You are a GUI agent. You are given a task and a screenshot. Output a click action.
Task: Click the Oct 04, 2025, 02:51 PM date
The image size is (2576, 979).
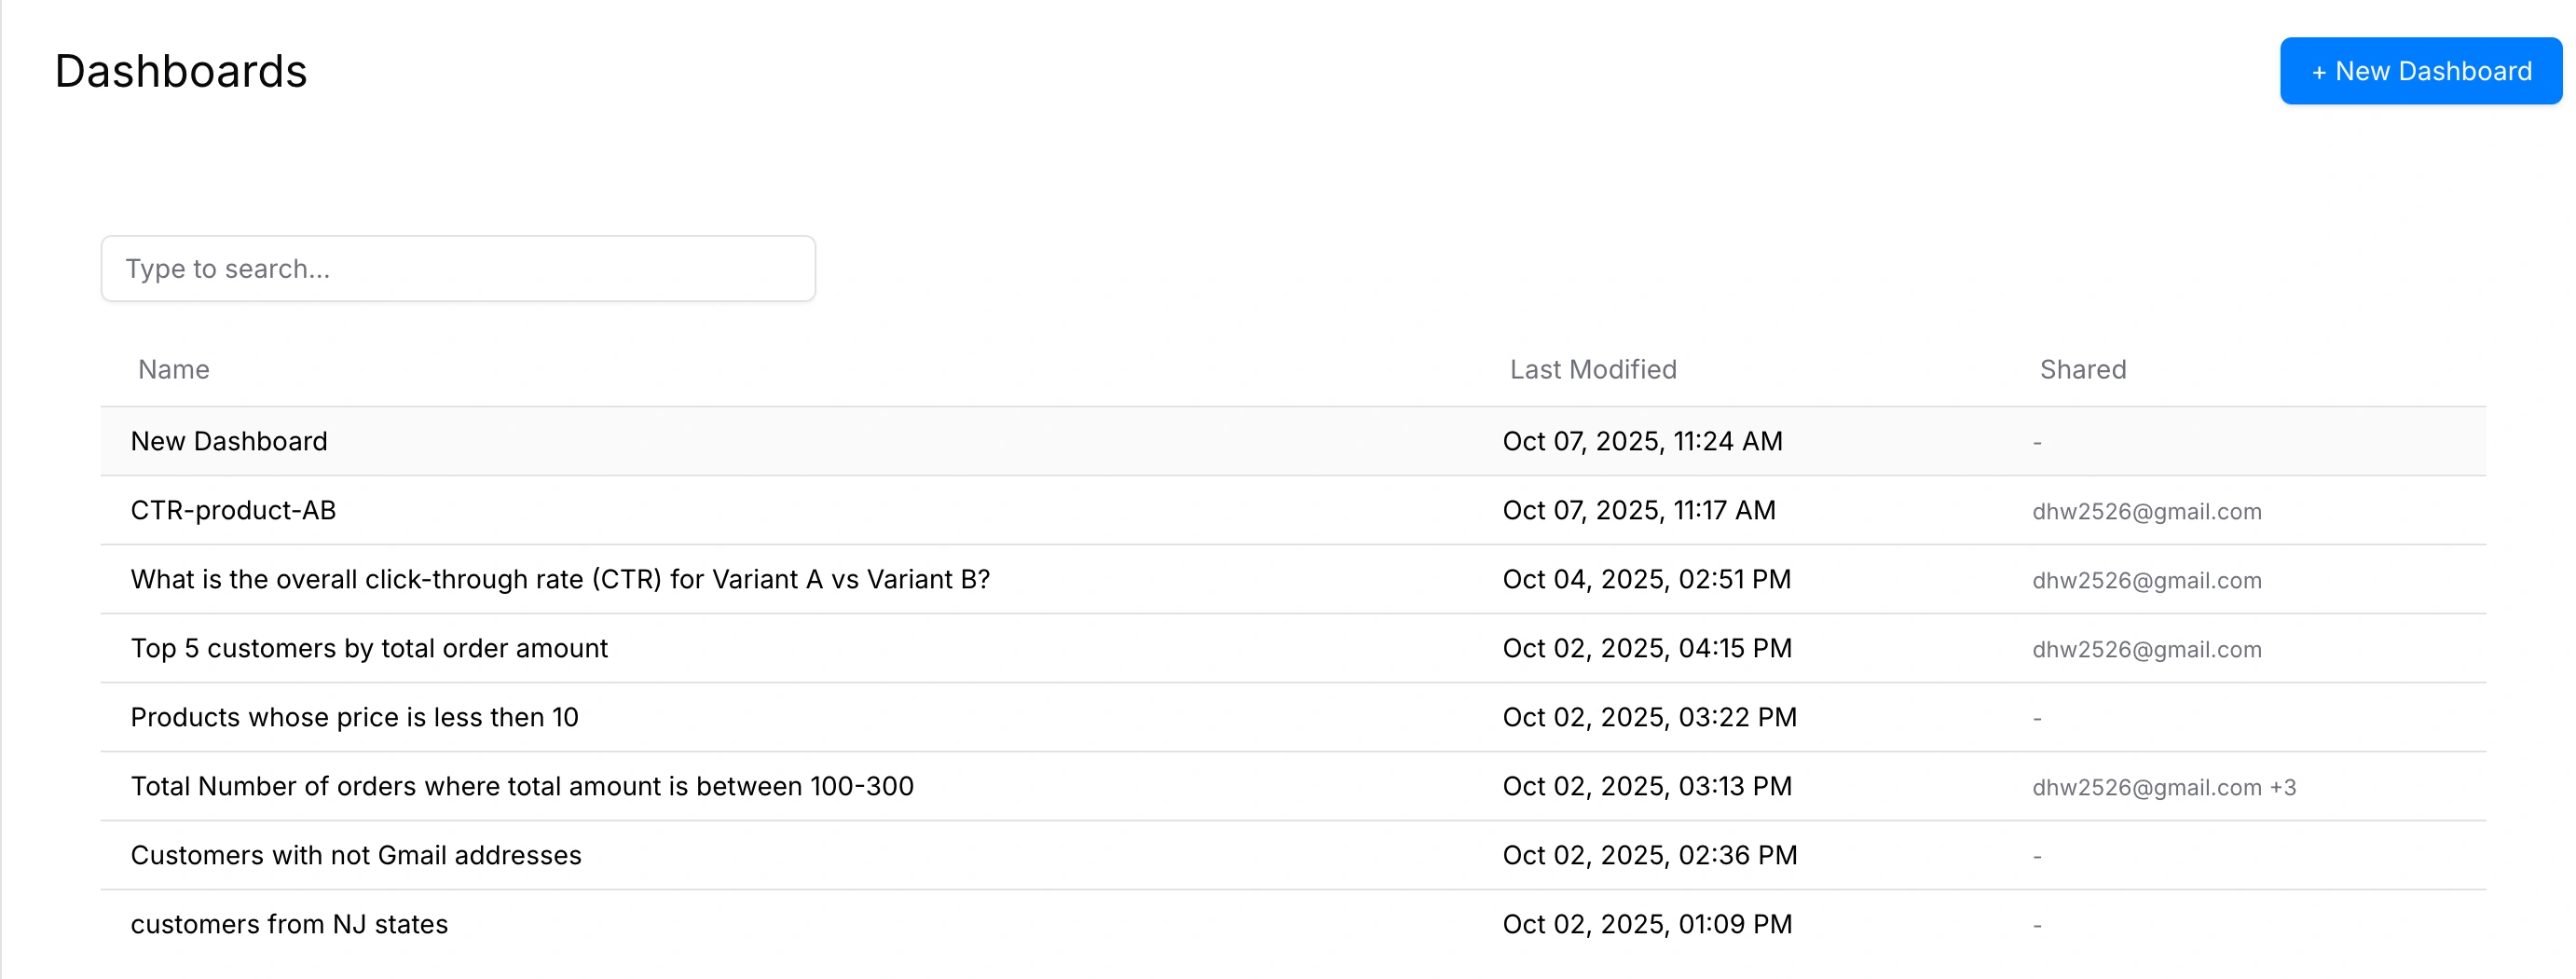click(1646, 579)
